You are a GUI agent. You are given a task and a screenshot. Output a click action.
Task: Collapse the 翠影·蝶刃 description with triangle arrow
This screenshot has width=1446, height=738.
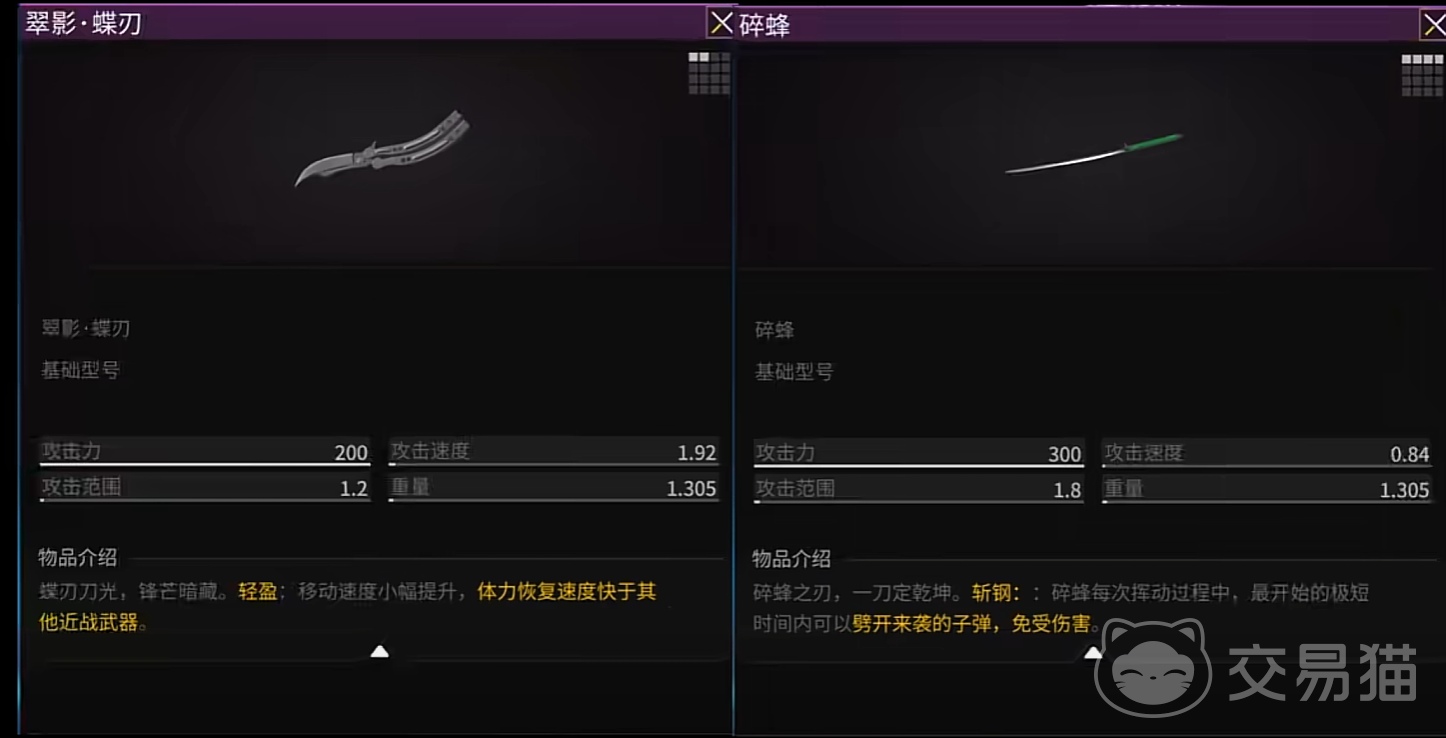click(379, 652)
